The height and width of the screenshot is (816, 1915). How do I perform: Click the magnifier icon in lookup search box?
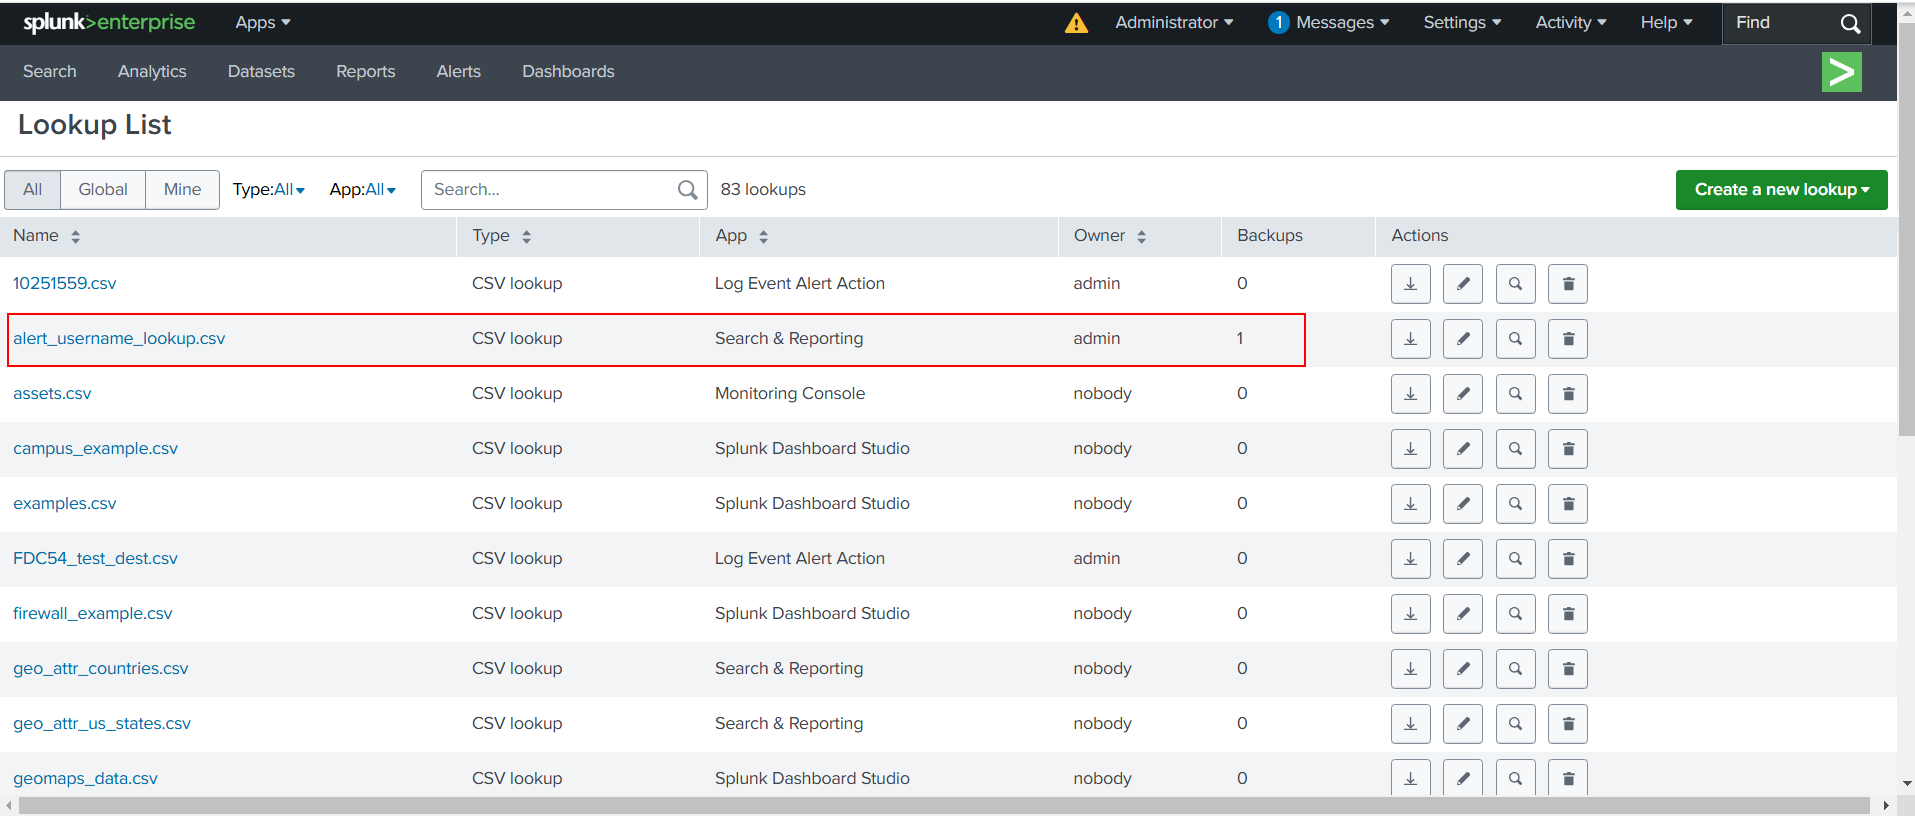click(x=687, y=190)
